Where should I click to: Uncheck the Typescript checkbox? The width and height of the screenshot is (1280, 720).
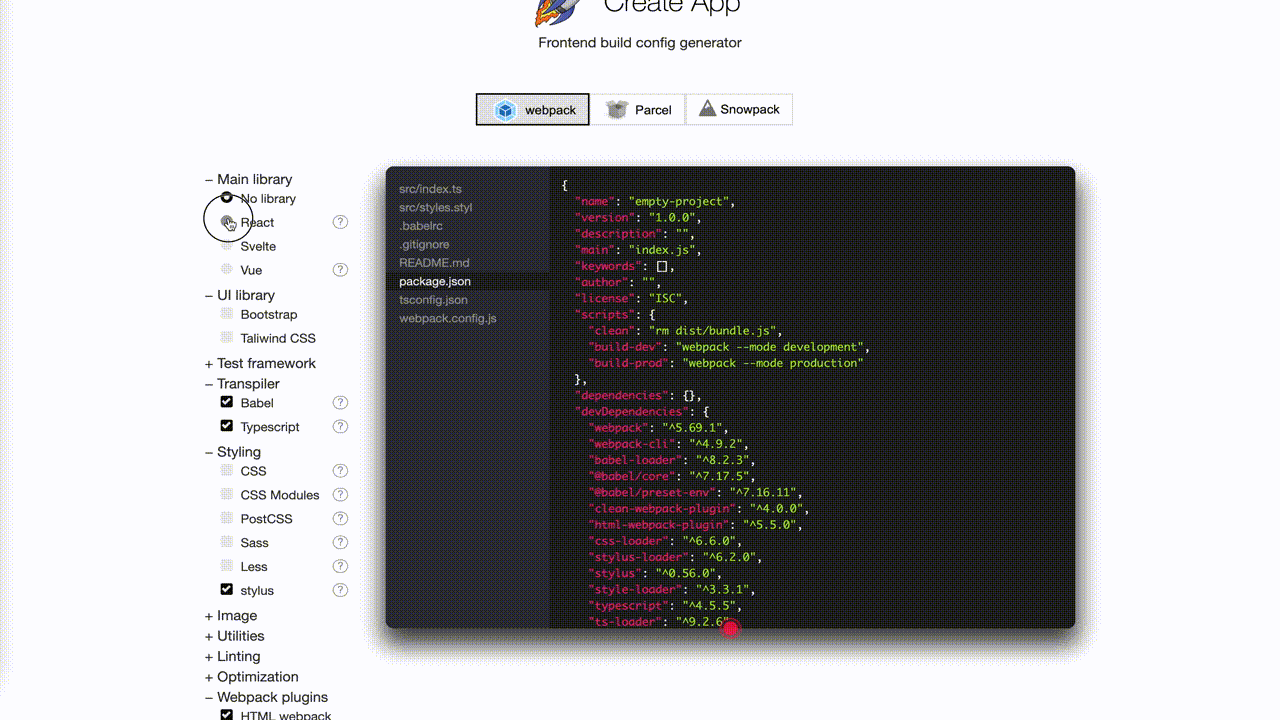point(227,426)
